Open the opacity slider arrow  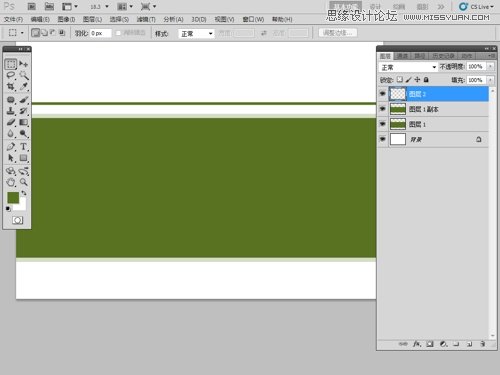click(x=490, y=67)
